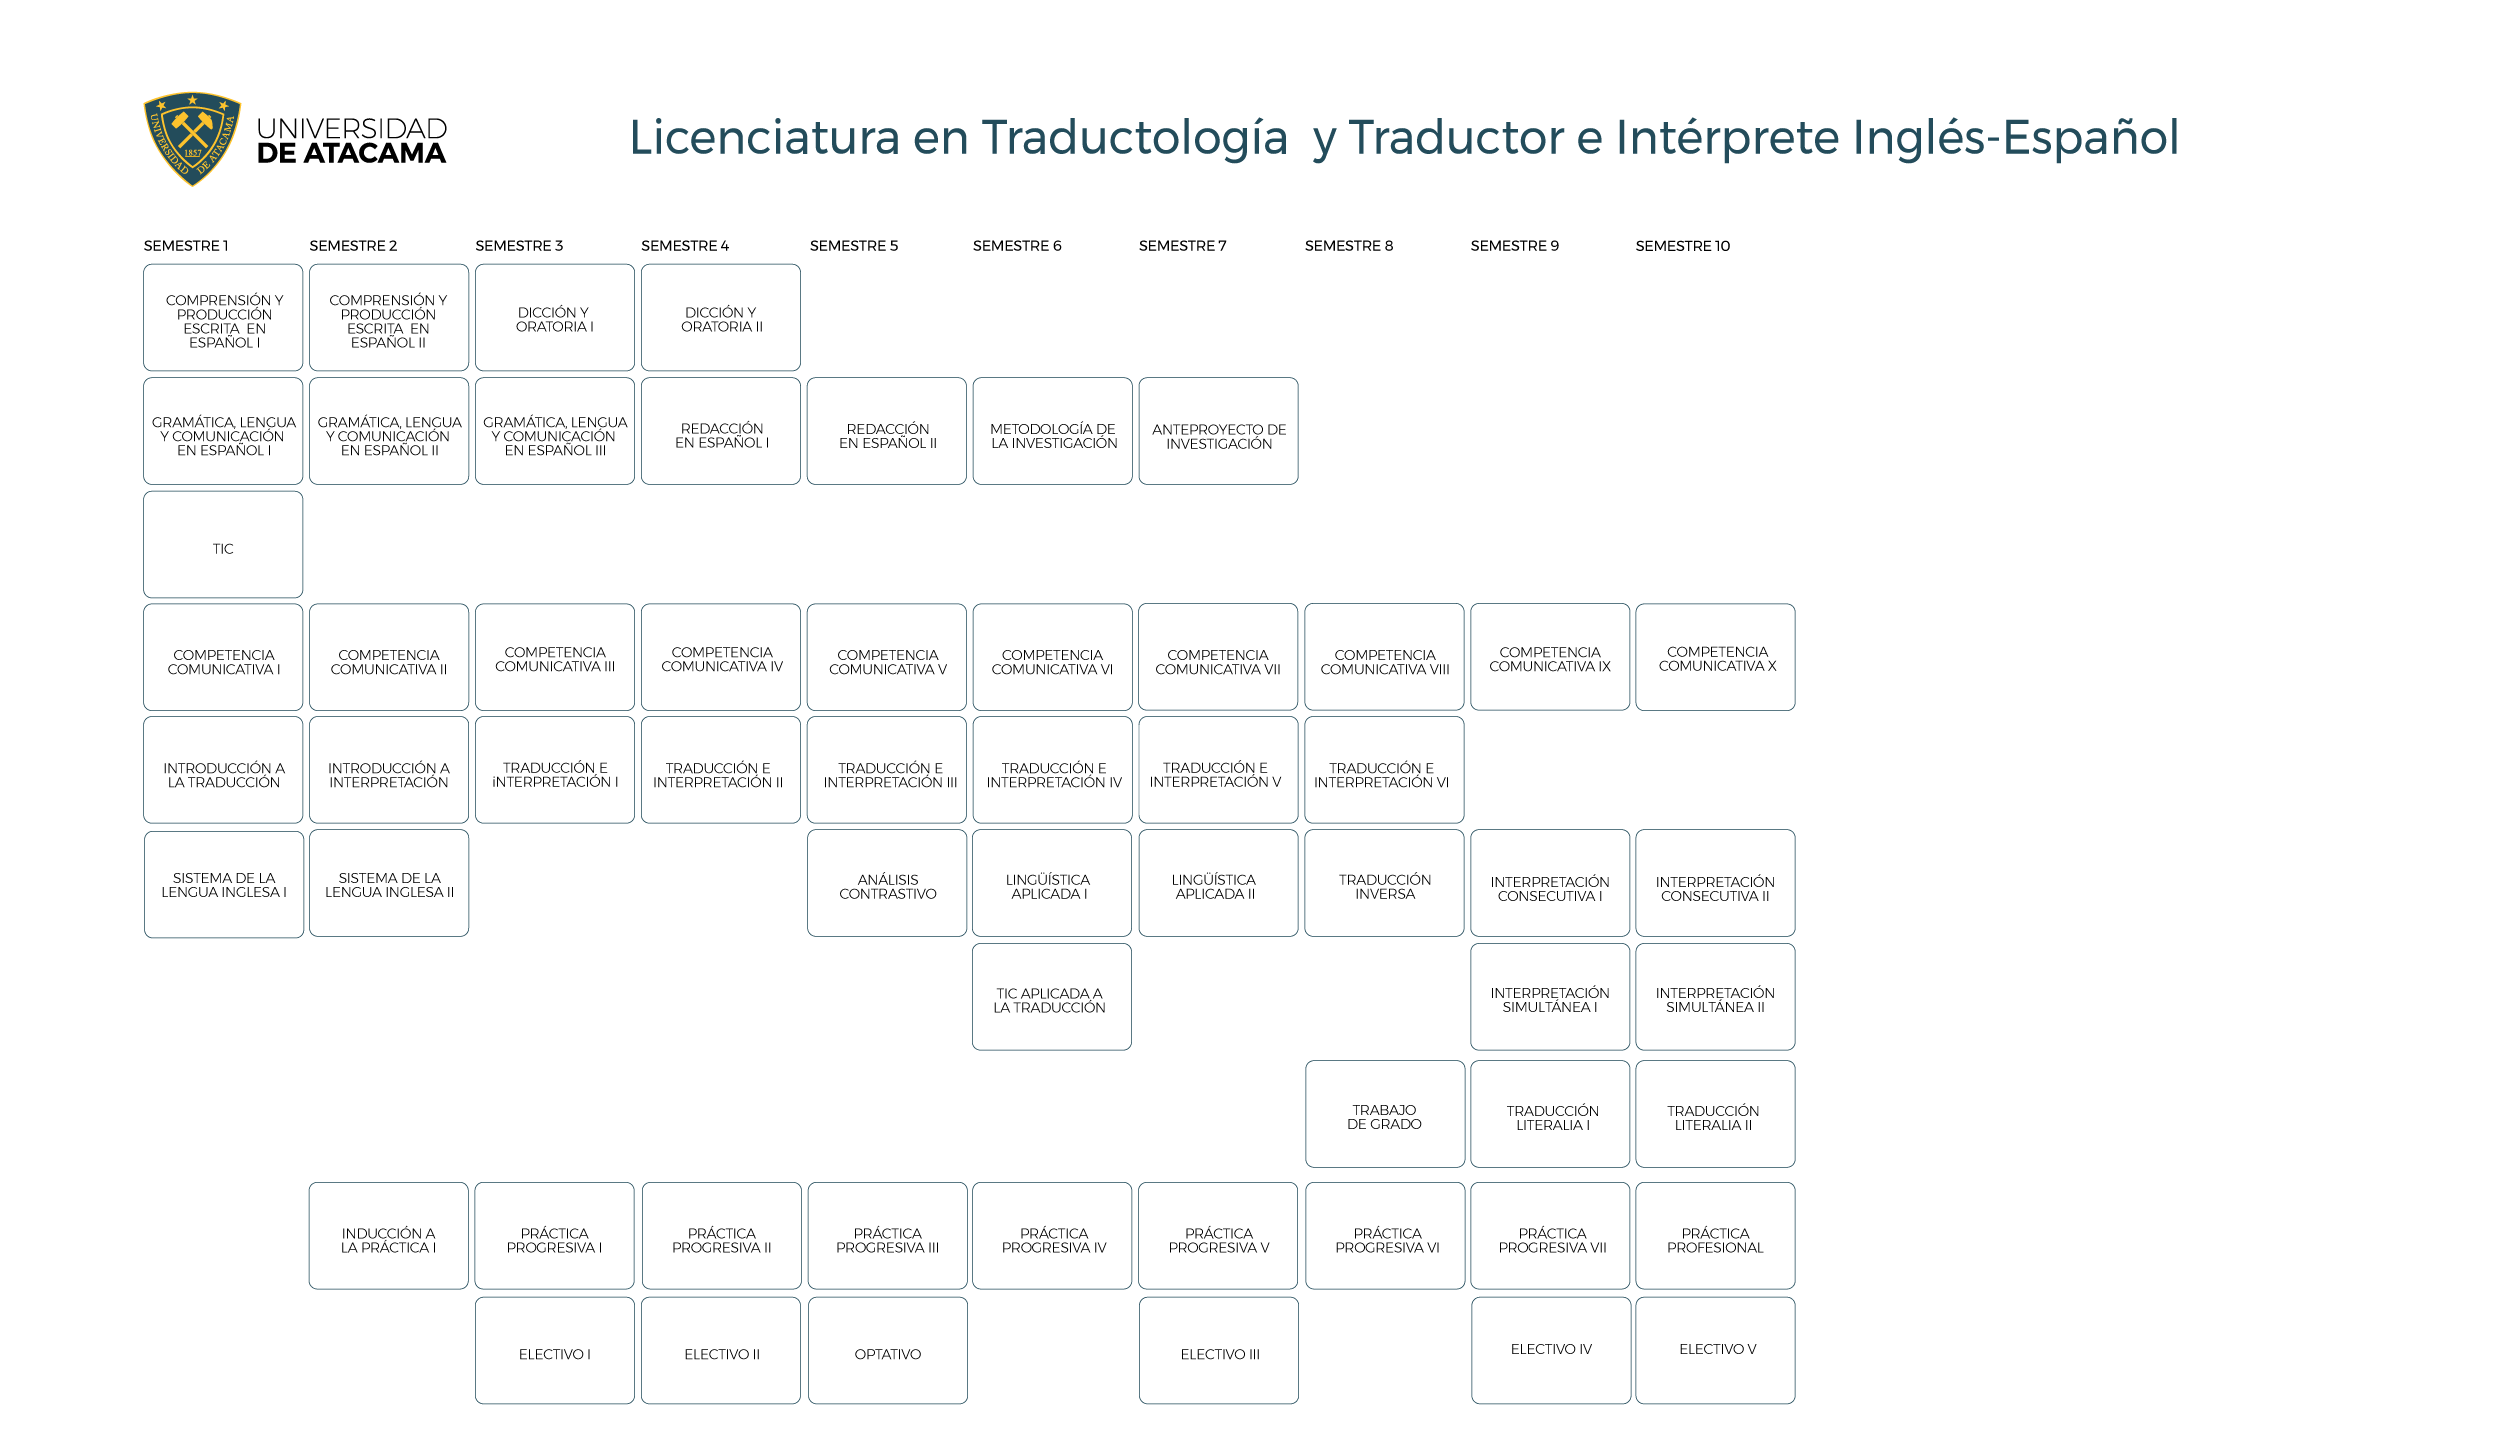Image resolution: width=2500 pixels, height=1447 pixels.
Task: Select Interpretación Consecutiva I box
Action: click(1550, 884)
